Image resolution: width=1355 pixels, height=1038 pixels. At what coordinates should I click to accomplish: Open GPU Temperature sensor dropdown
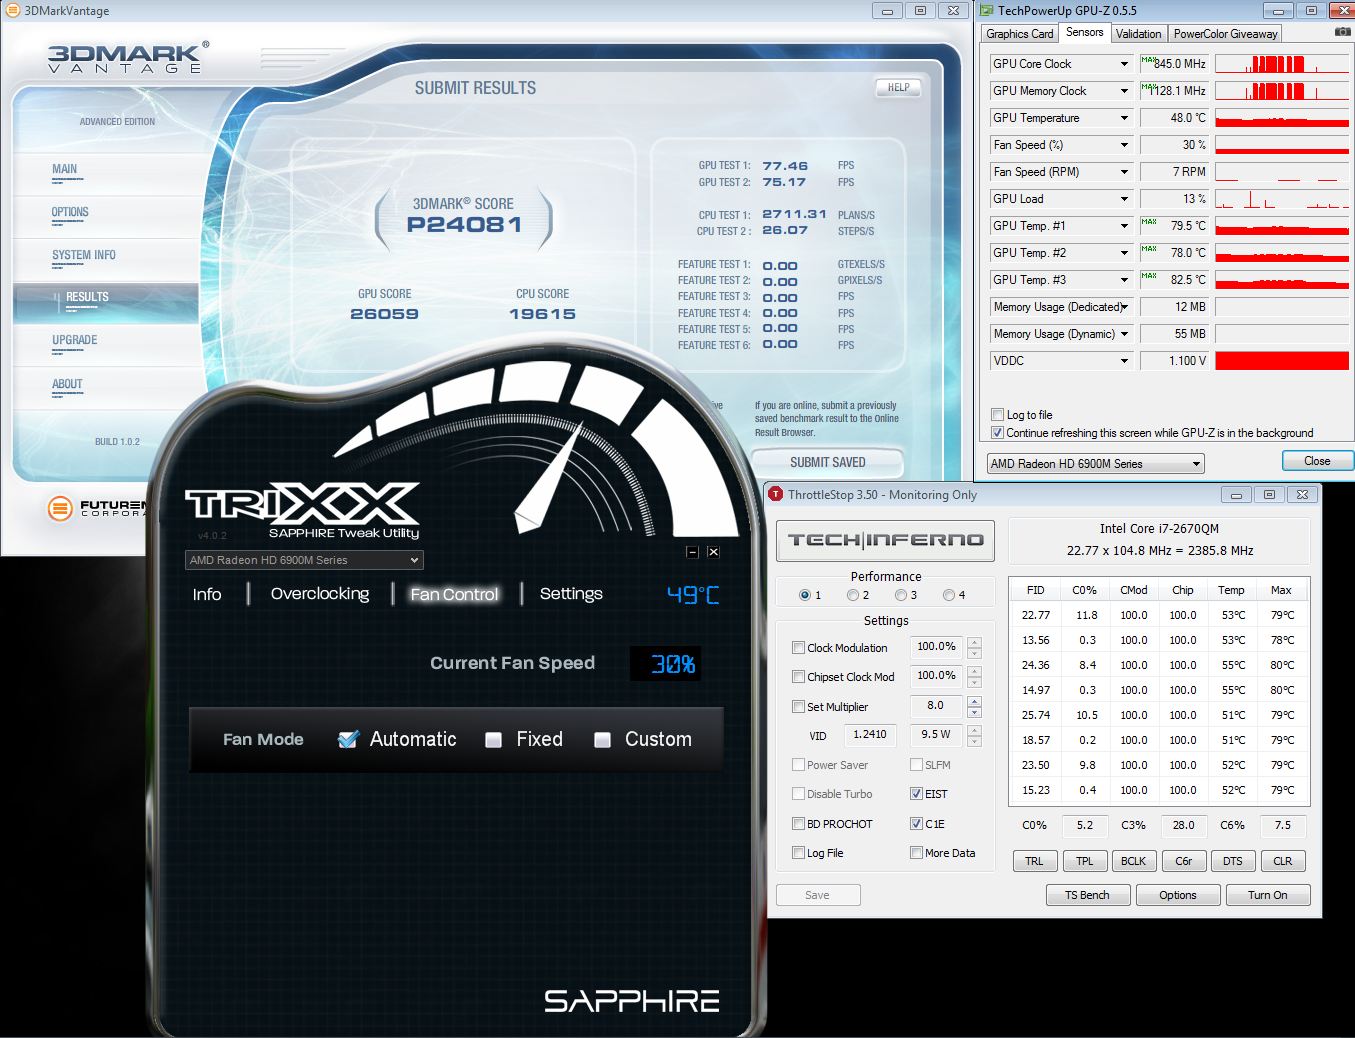click(x=1124, y=118)
